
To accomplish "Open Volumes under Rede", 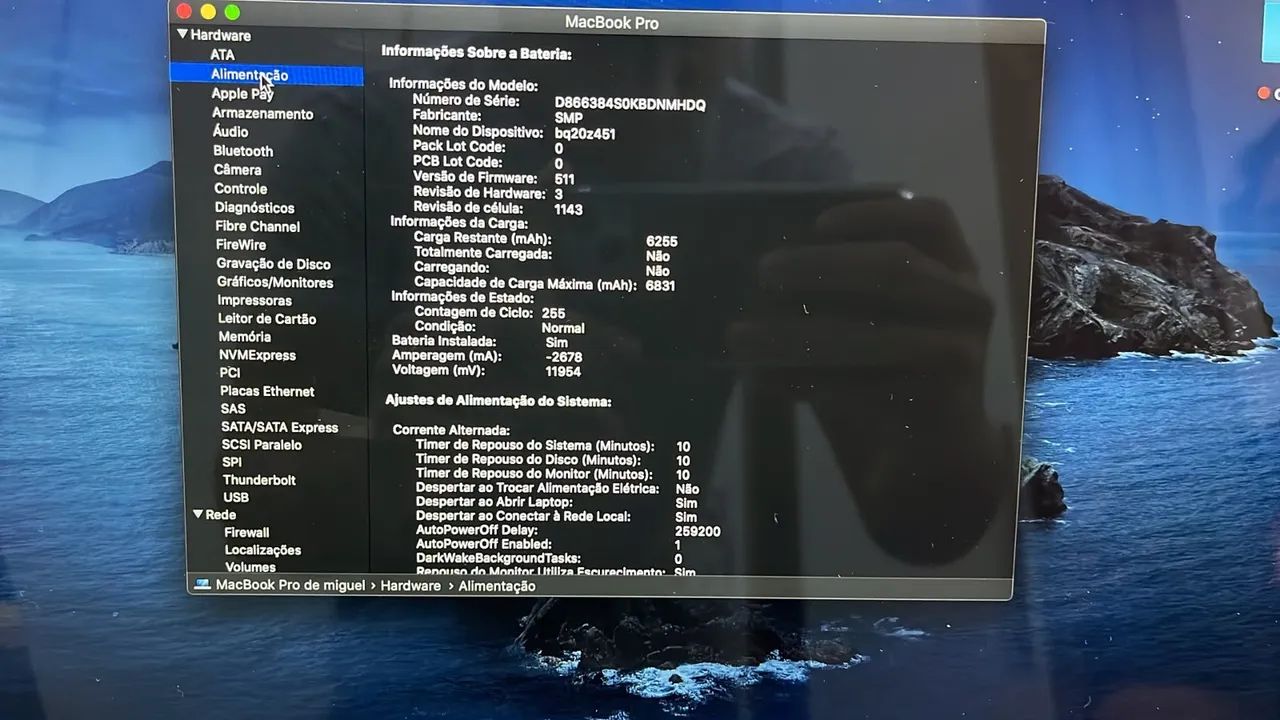I will pyautogui.click(x=250, y=567).
